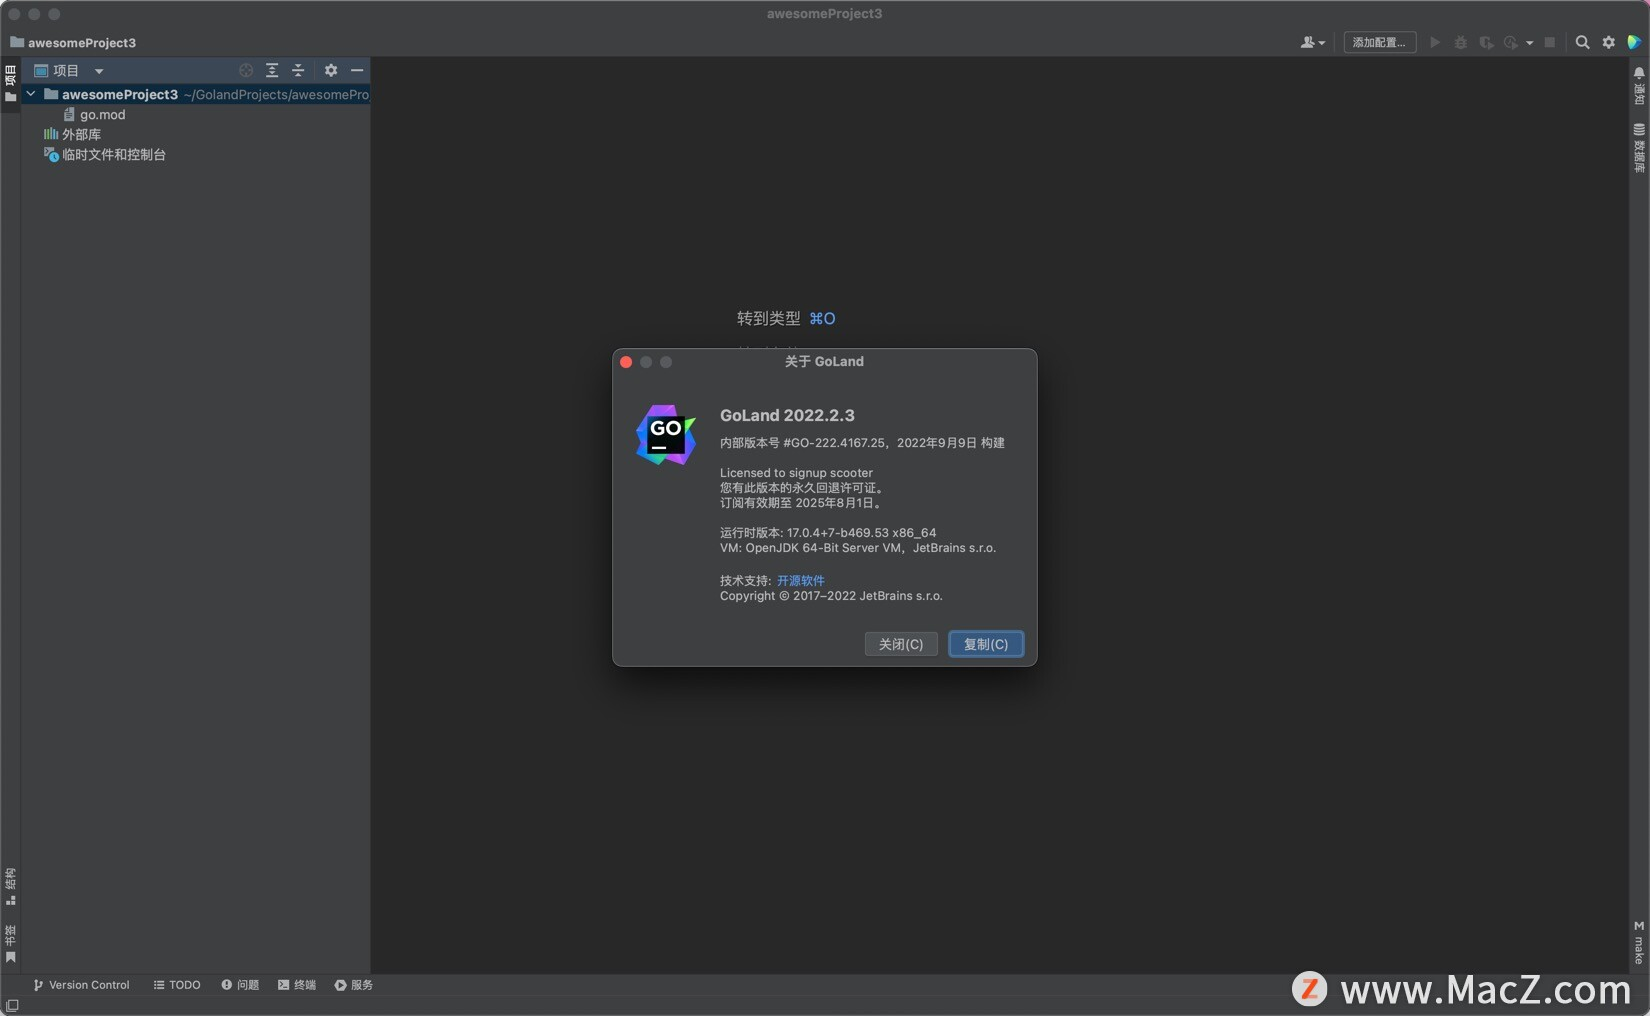Image resolution: width=1650 pixels, height=1016 pixels.
Task: Click Collapse All icon in project panel
Action: point(298,70)
